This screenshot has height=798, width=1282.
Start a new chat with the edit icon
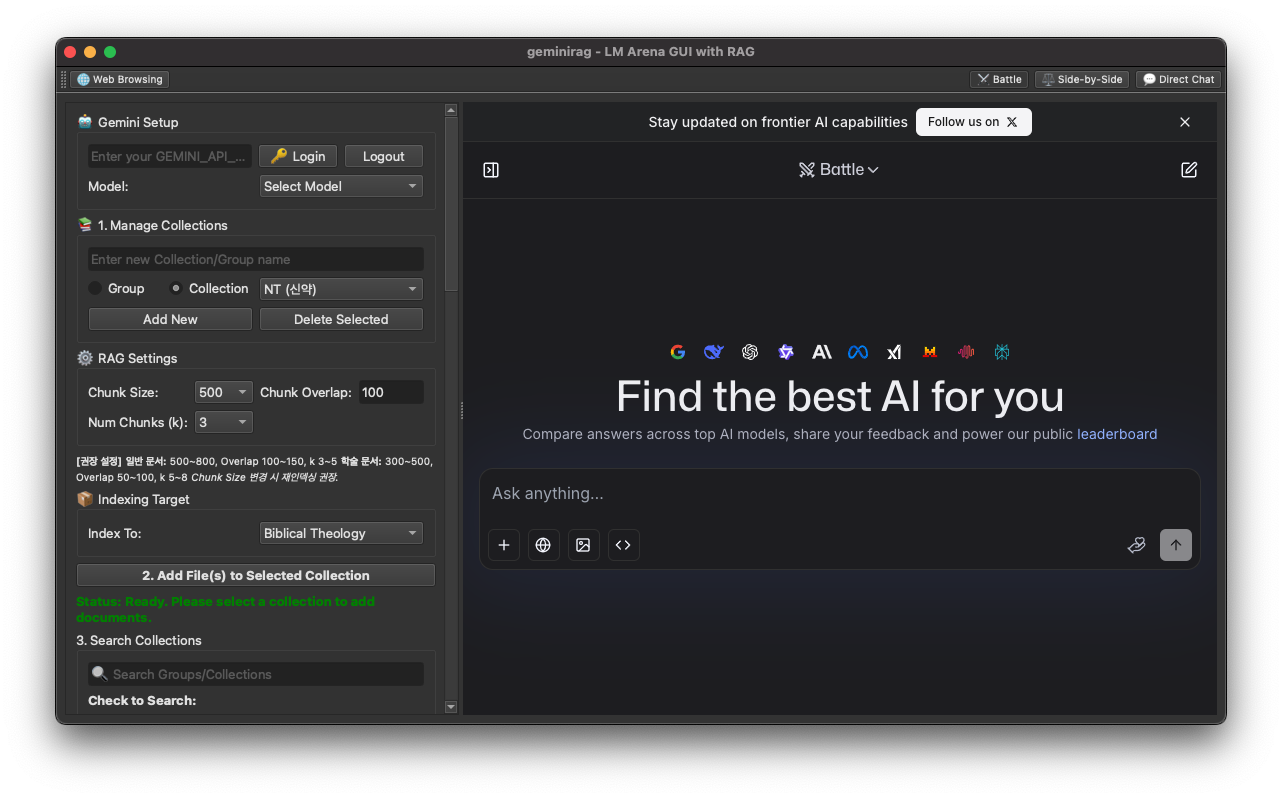(1189, 170)
